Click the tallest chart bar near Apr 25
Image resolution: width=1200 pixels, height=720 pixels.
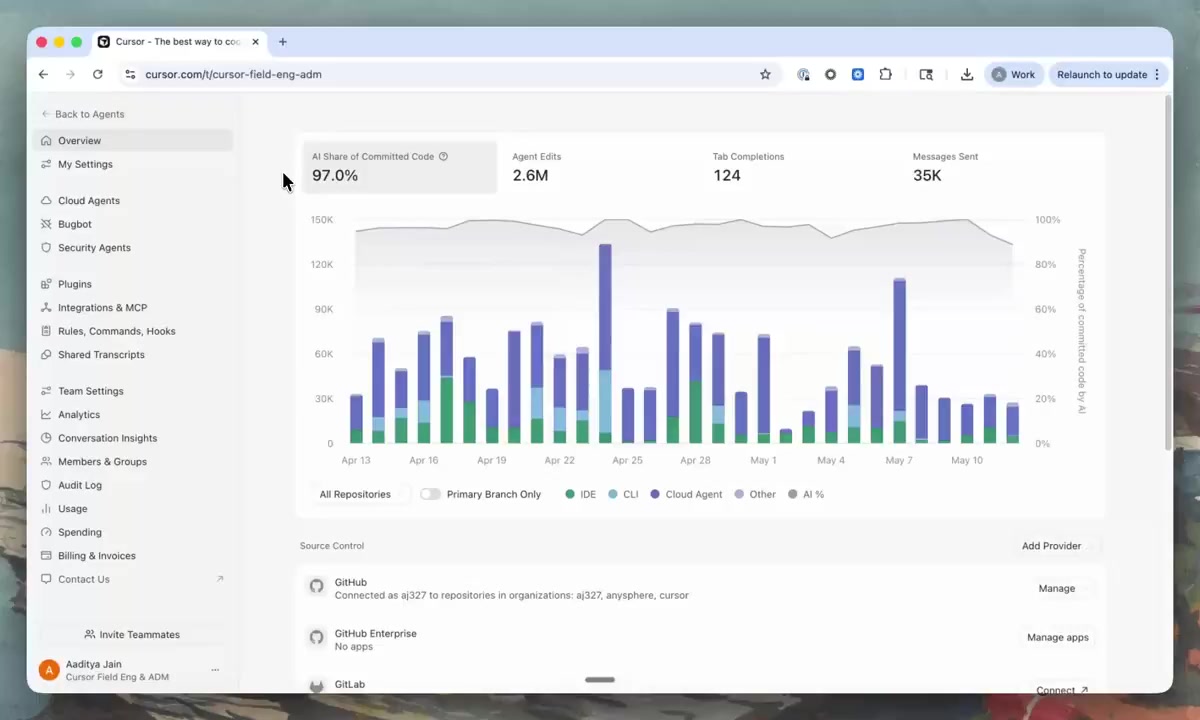coord(605,343)
